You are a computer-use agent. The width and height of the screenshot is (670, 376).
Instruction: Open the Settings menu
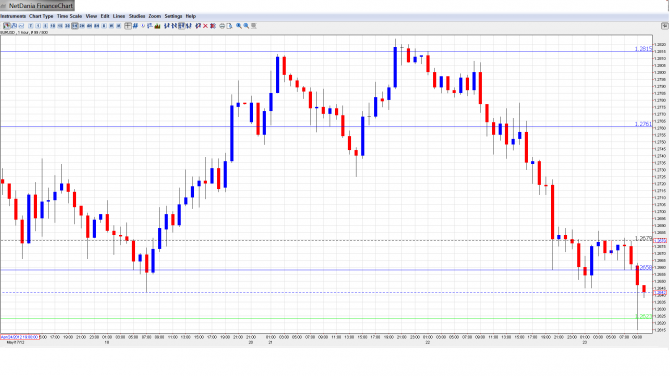point(173,16)
